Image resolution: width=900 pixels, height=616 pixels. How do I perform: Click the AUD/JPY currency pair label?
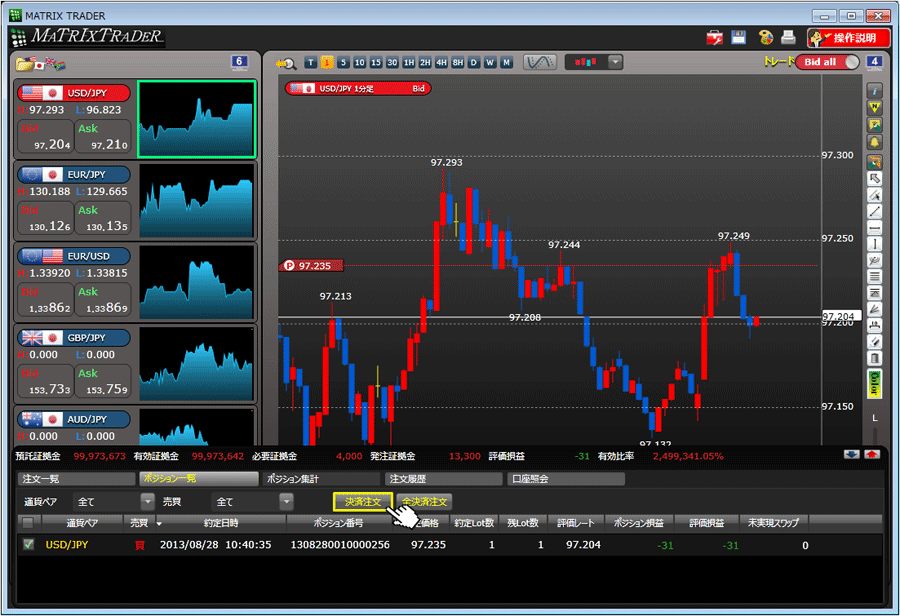click(74, 419)
